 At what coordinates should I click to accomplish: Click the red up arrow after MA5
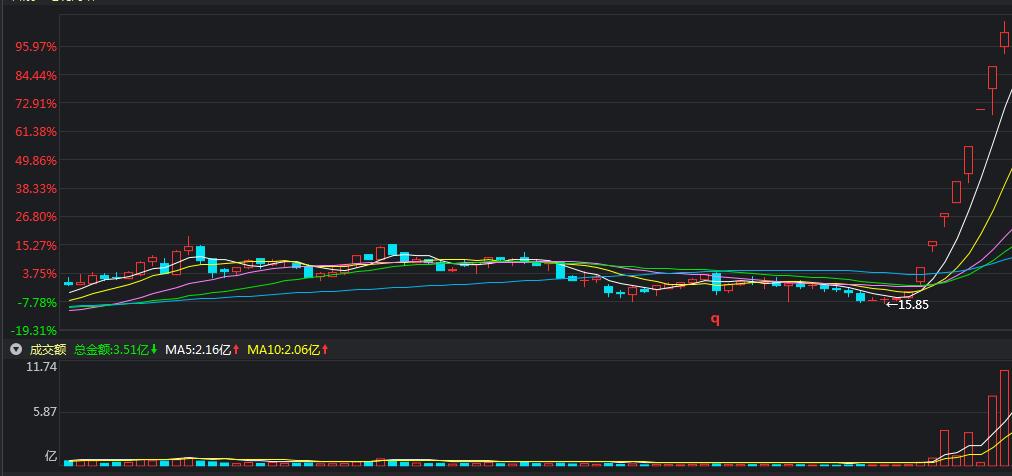point(236,350)
